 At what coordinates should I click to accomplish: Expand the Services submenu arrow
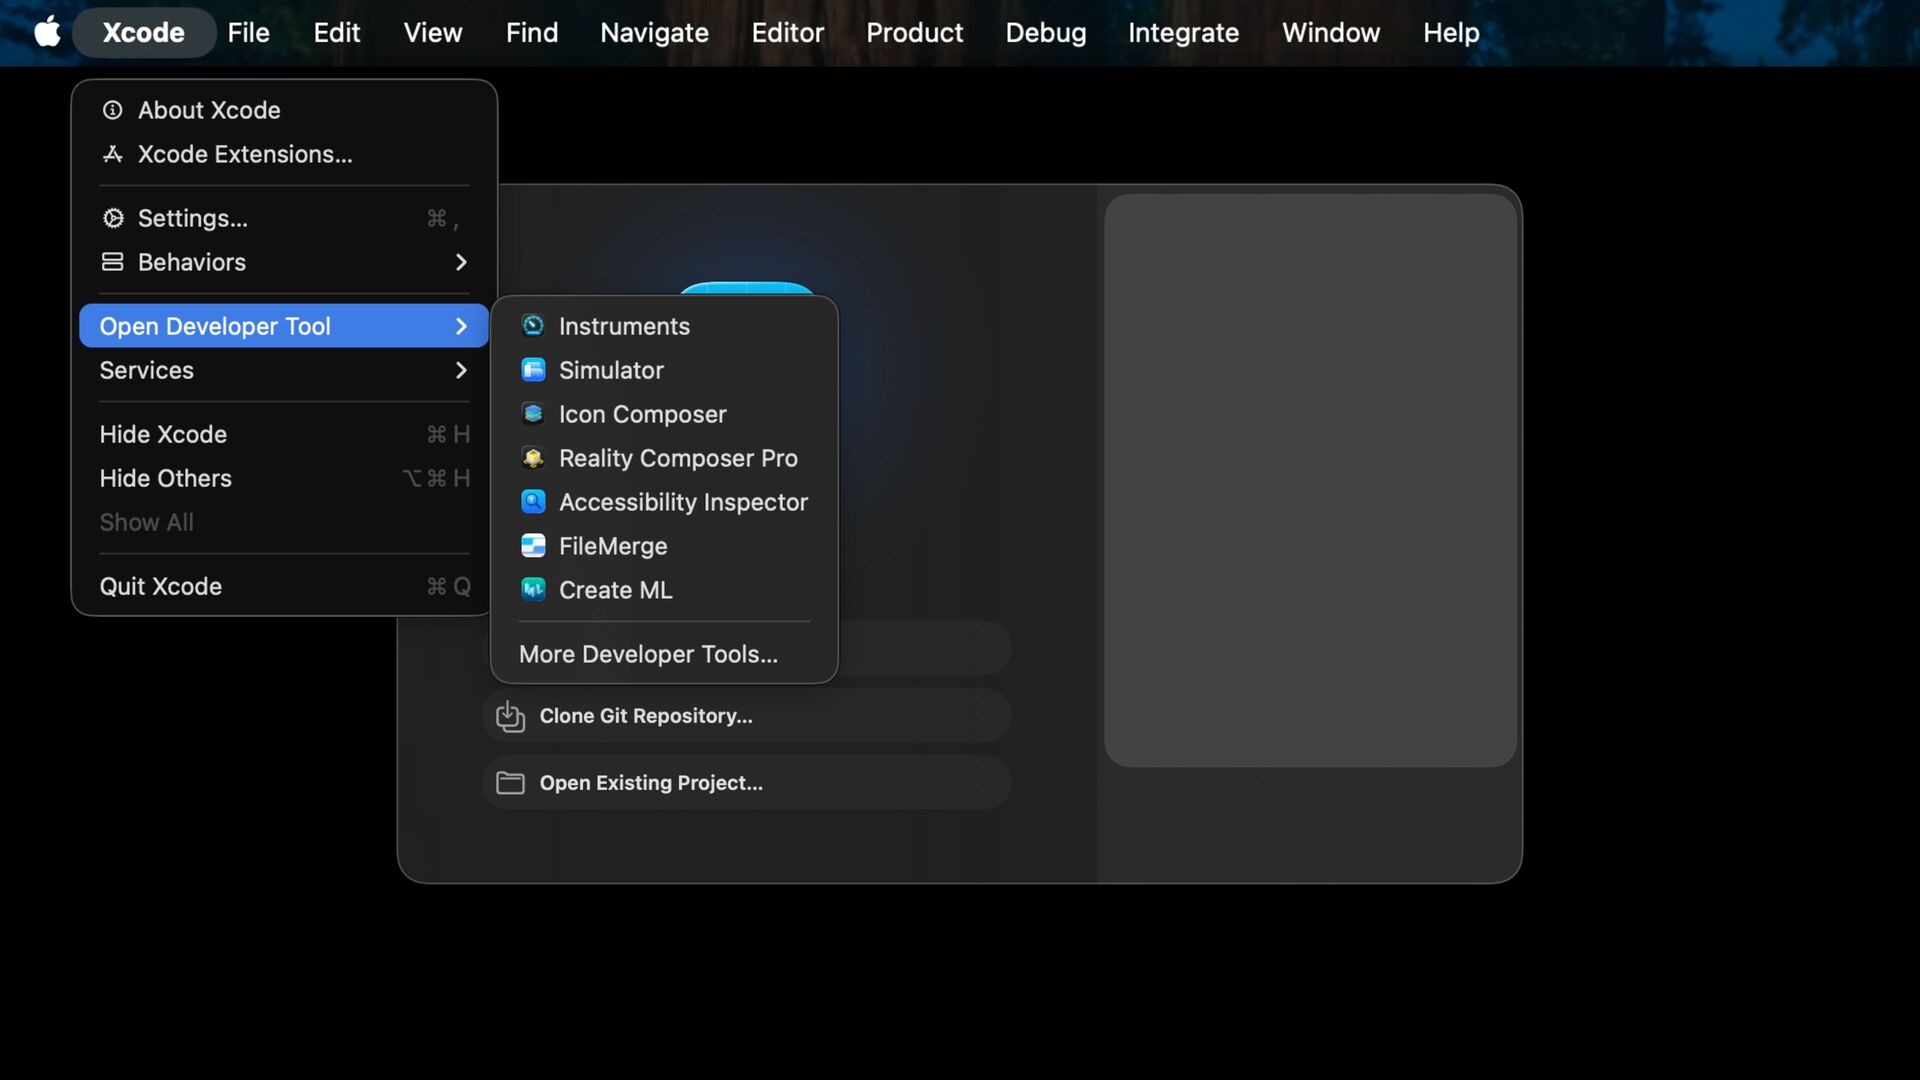461,370
